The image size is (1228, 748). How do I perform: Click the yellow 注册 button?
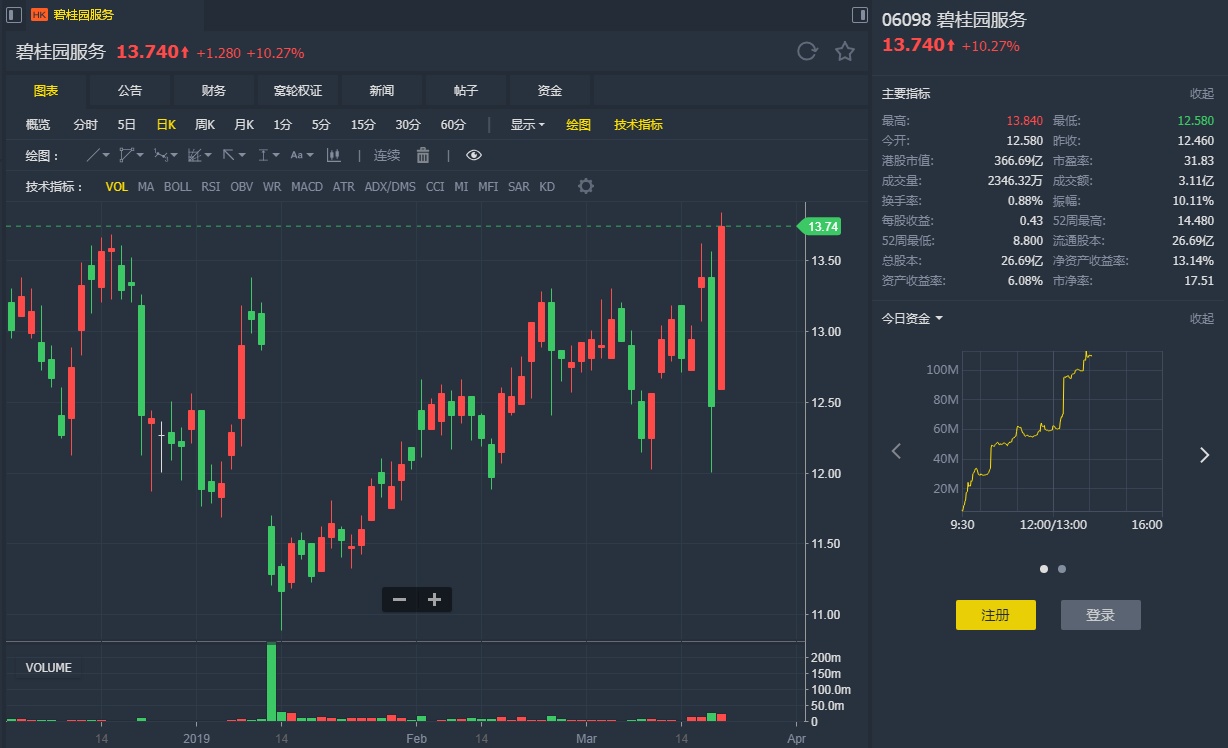(x=995, y=615)
